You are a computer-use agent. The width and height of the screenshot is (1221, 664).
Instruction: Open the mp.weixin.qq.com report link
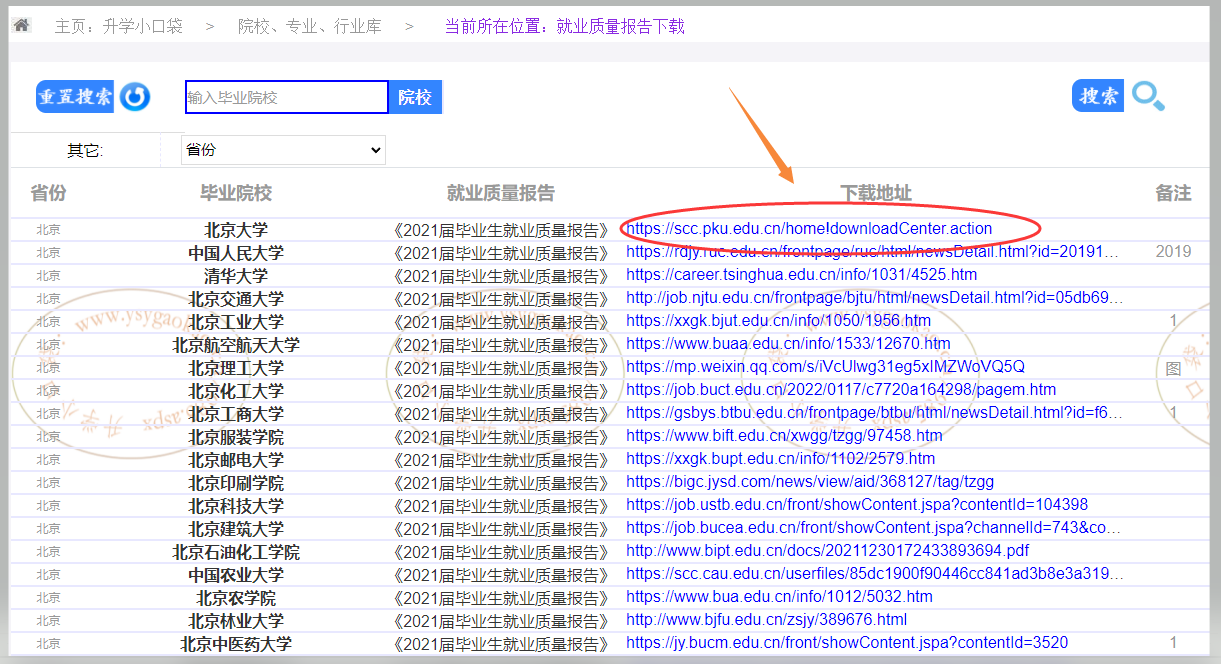(x=825, y=367)
